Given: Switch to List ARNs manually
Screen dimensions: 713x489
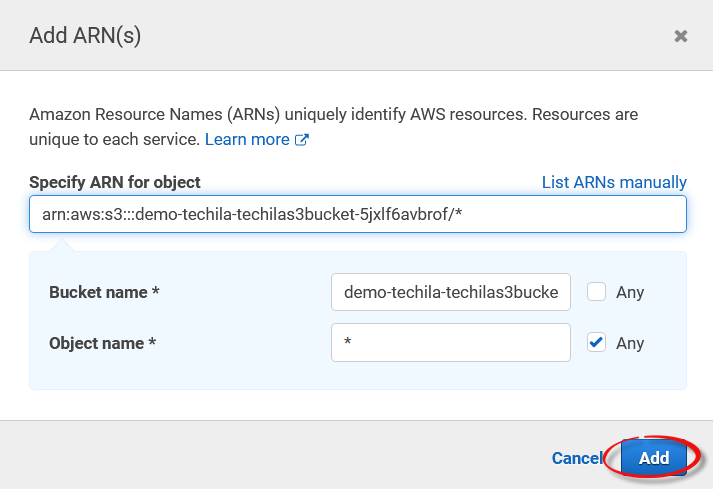Looking at the screenshot, I should (614, 182).
